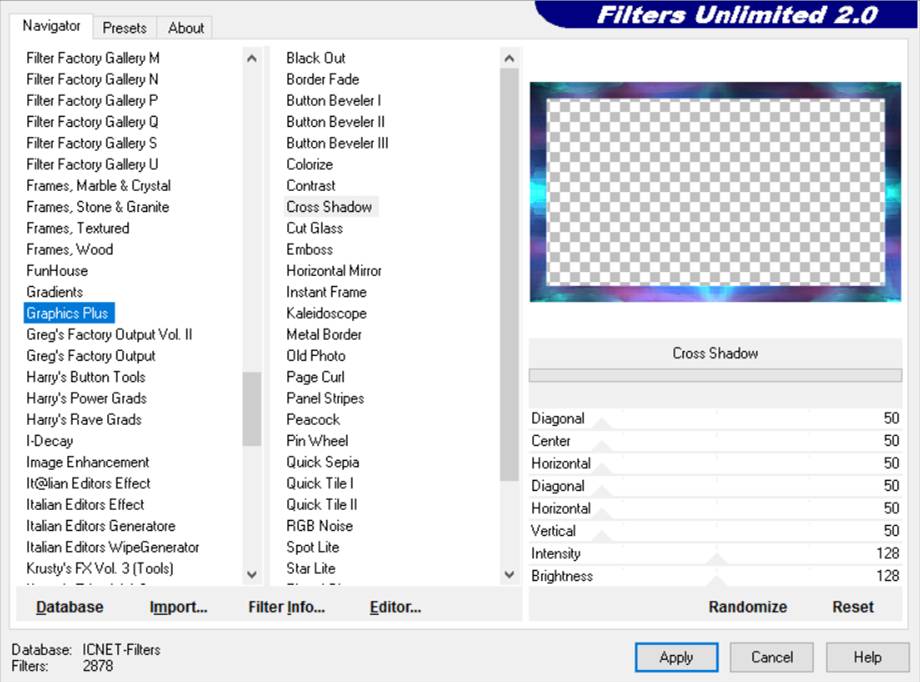The width and height of the screenshot is (920, 682).
Task: Choose Horizontal Mirror filter
Action: tap(334, 271)
